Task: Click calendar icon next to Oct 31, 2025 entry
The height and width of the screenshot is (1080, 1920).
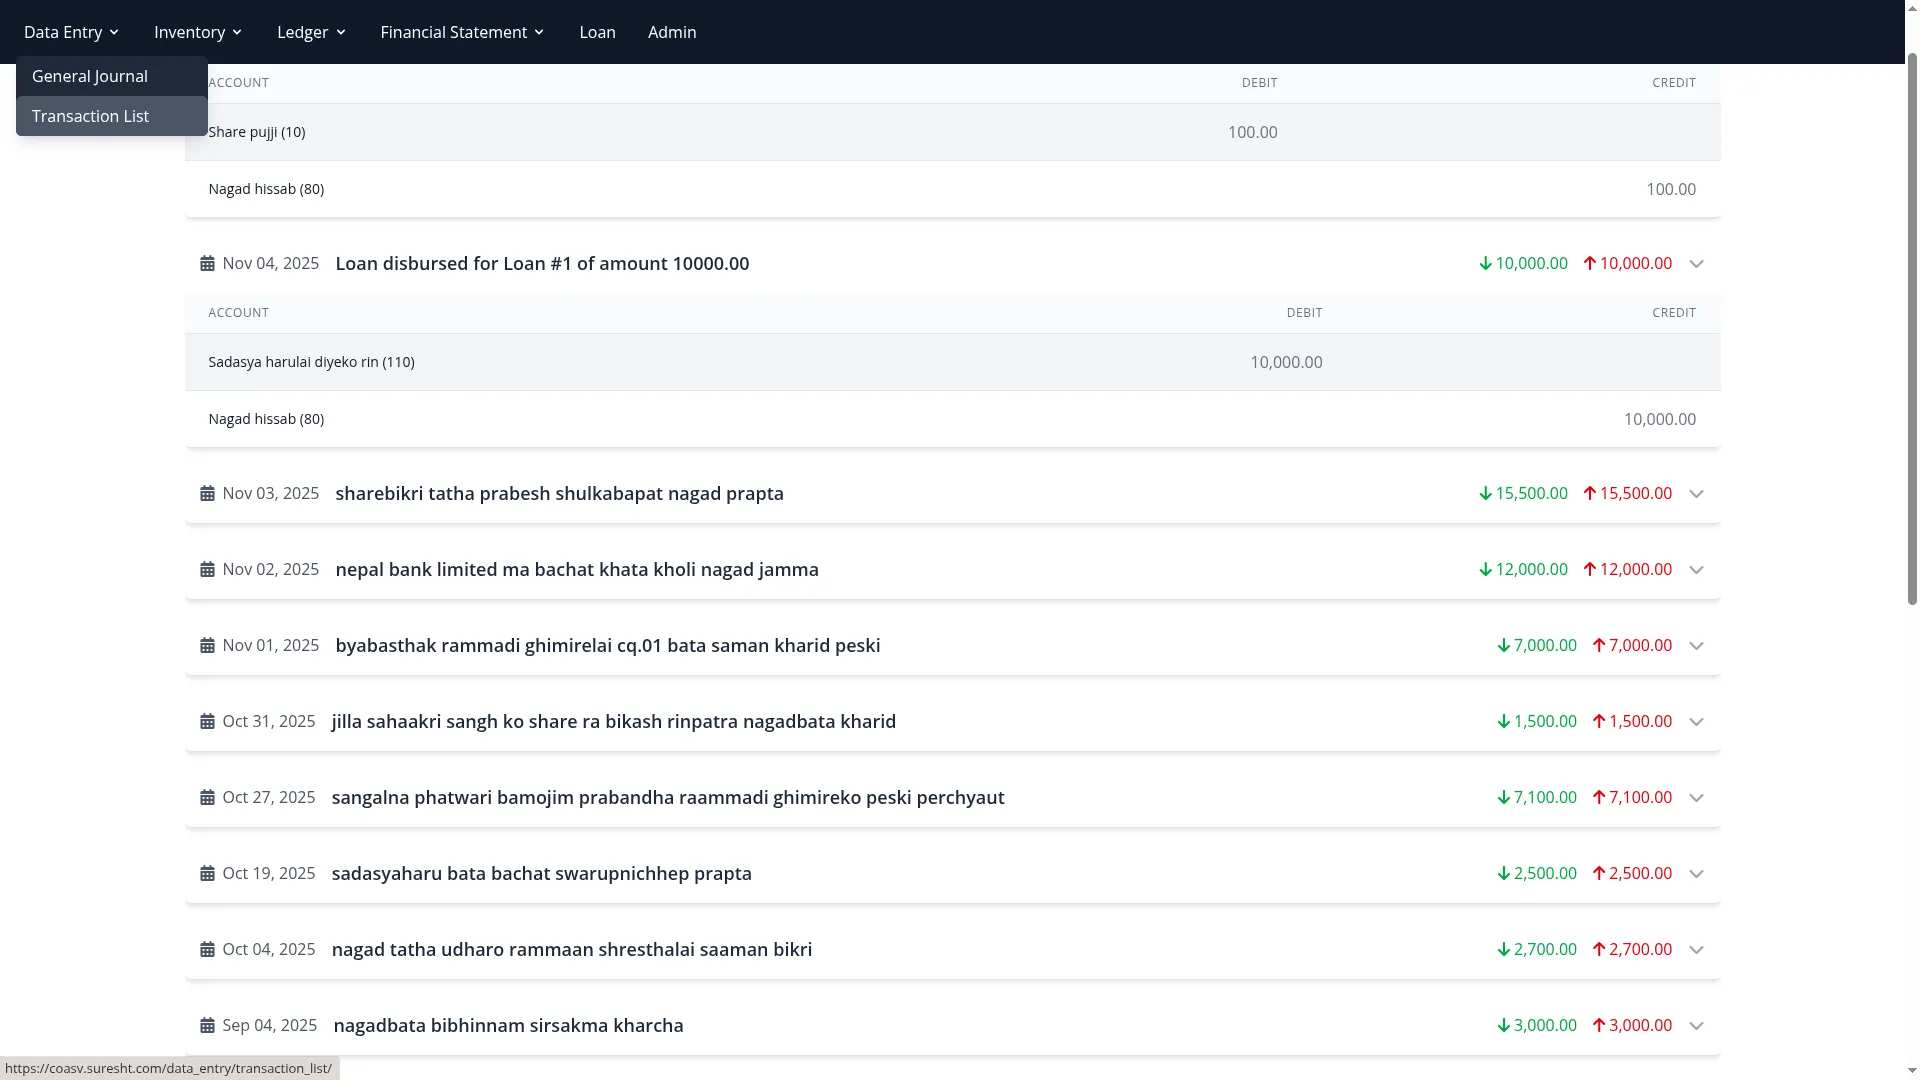Action: (207, 721)
